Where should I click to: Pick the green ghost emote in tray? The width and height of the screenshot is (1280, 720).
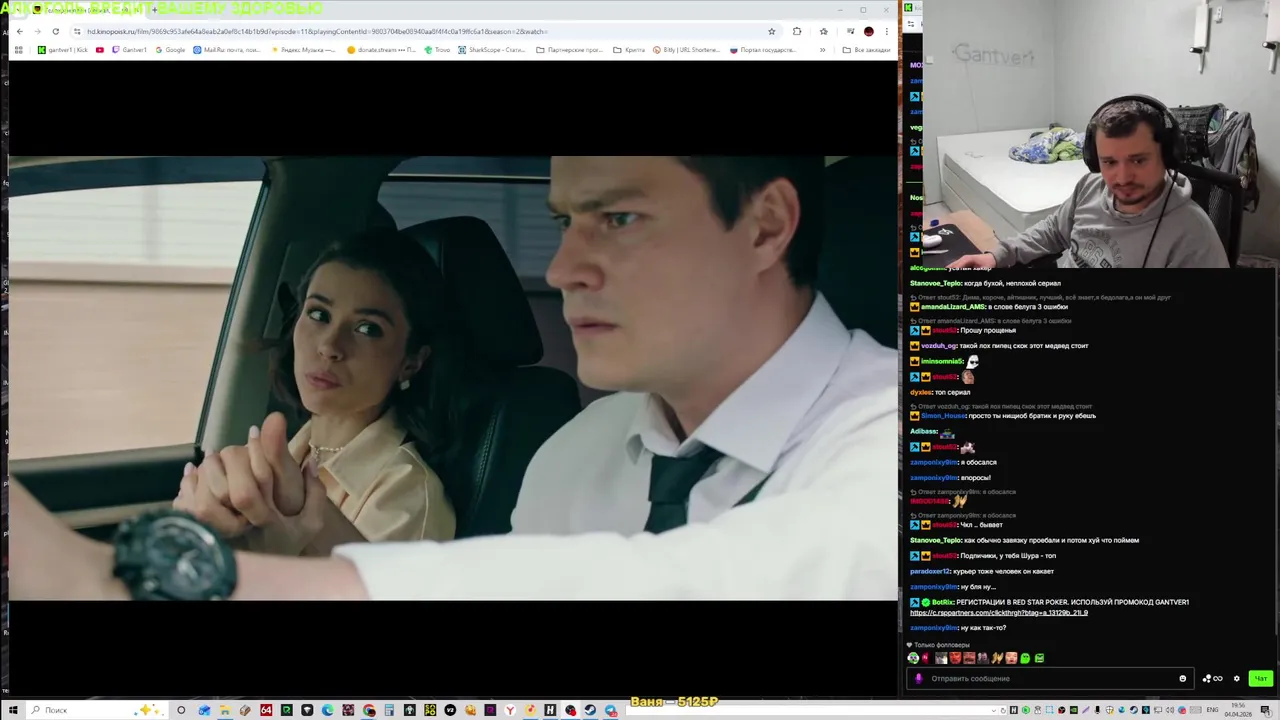1025,658
